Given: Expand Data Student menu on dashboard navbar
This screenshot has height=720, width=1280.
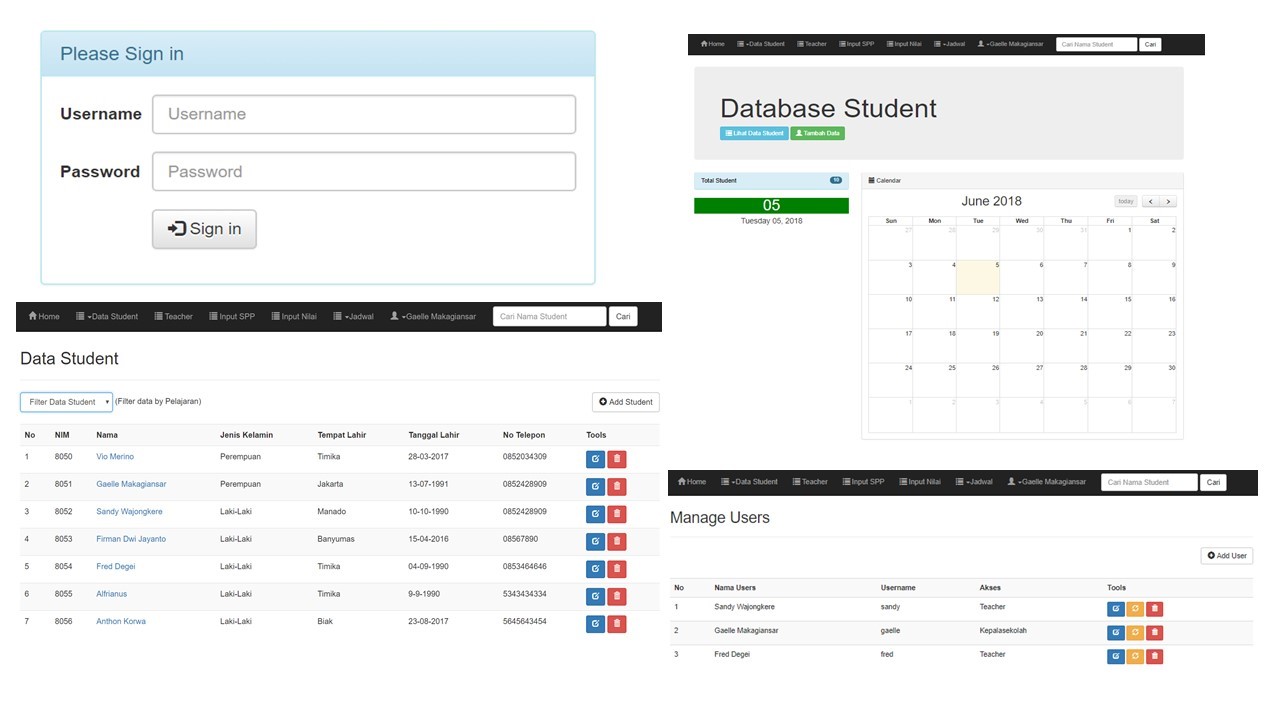Looking at the screenshot, I should tap(761, 44).
